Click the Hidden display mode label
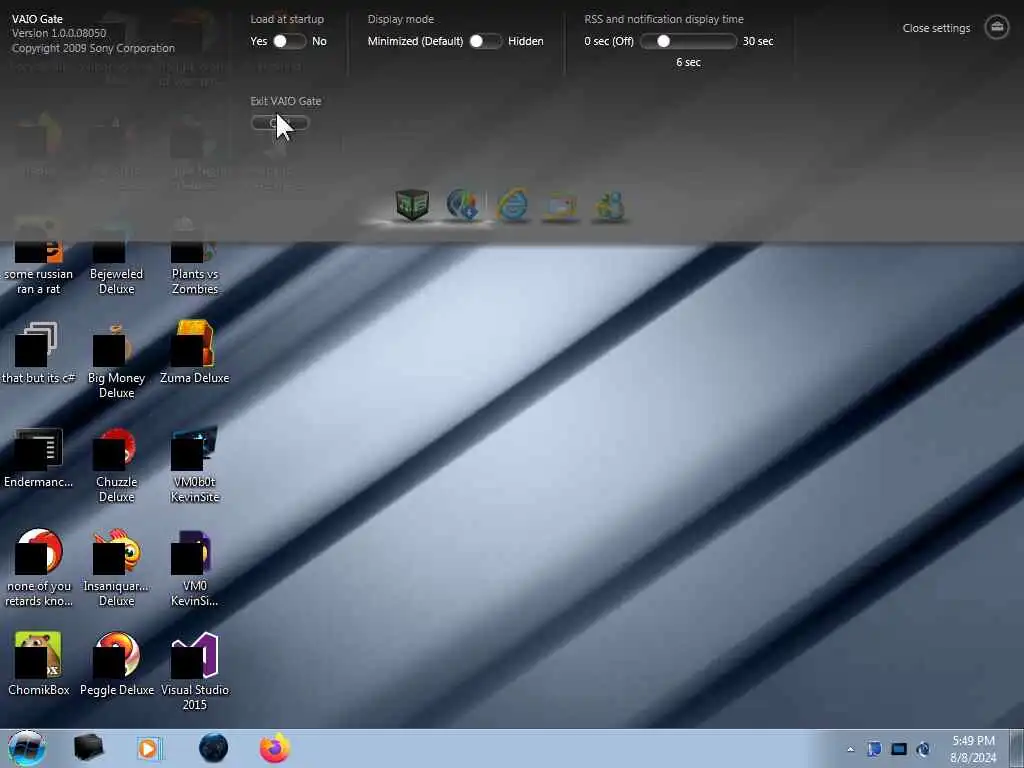This screenshot has height=768, width=1024. pyautogui.click(x=526, y=41)
